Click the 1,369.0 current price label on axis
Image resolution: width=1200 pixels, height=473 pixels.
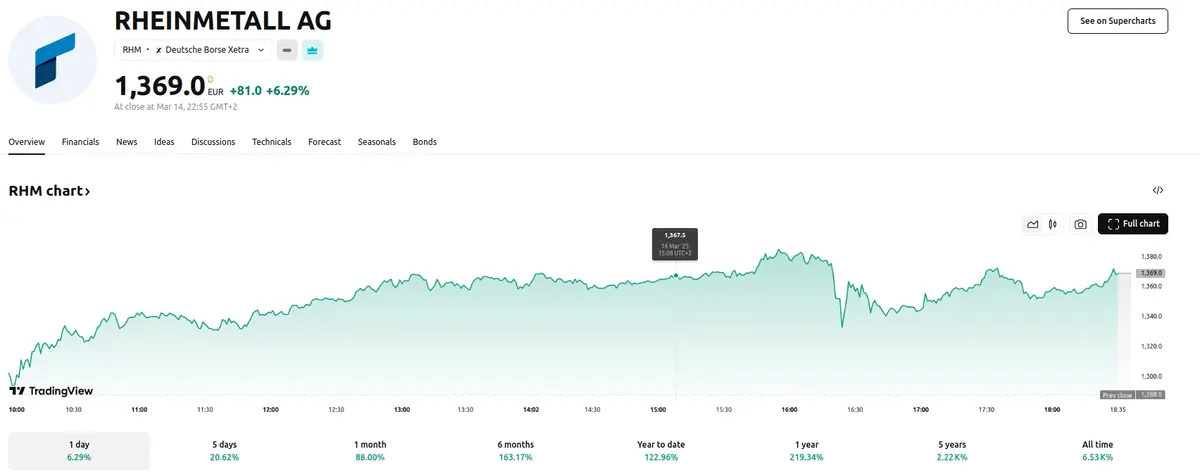click(1149, 272)
